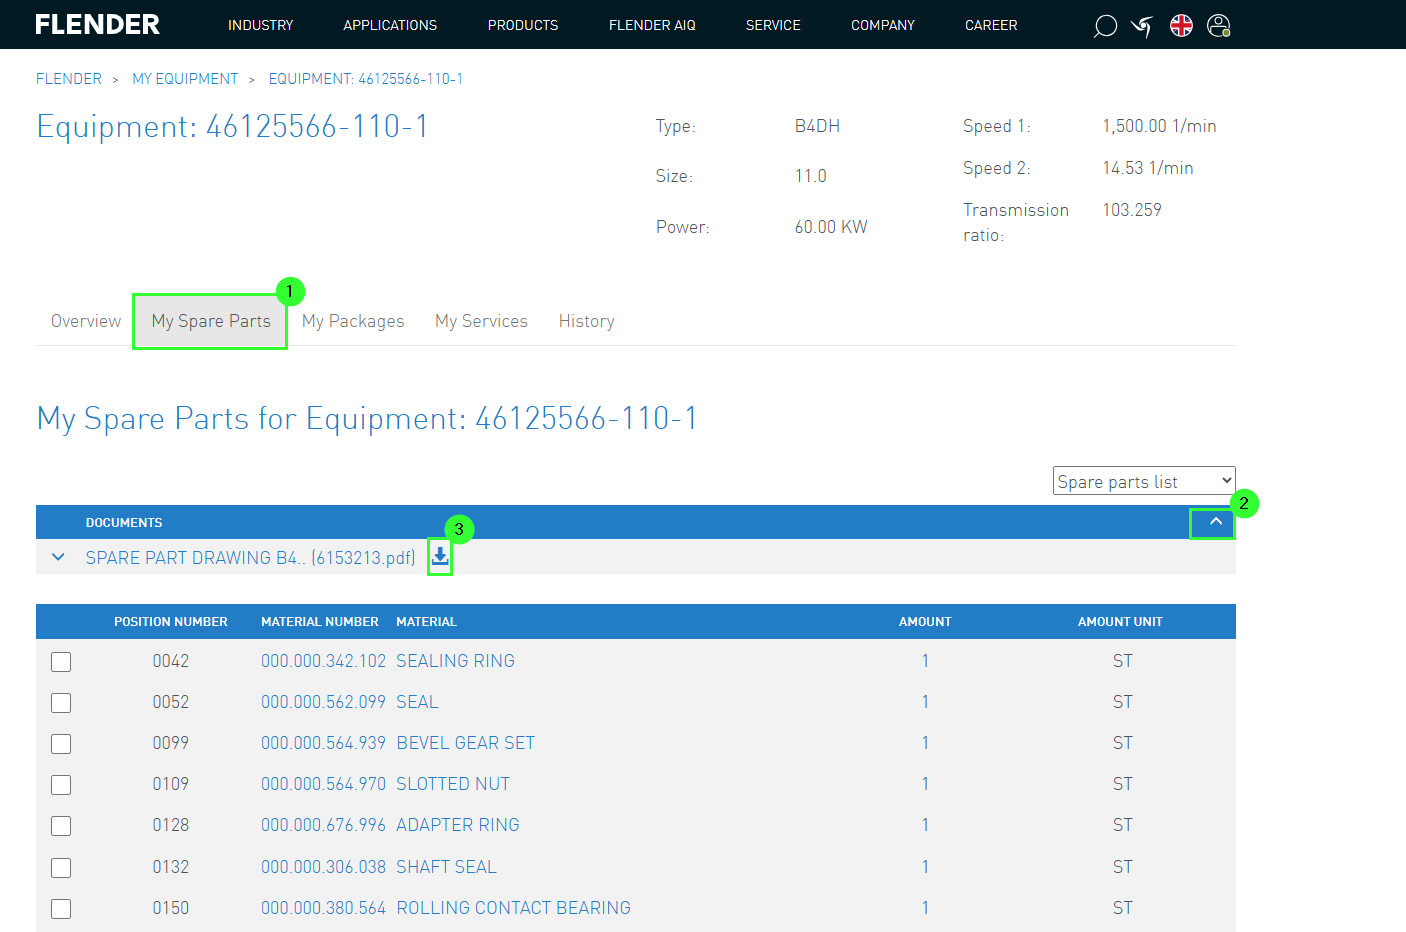Tick the ROLLING CONTACT BEARING checkbox
Screen dimensions: 1406x932
pyautogui.click(x=61, y=909)
